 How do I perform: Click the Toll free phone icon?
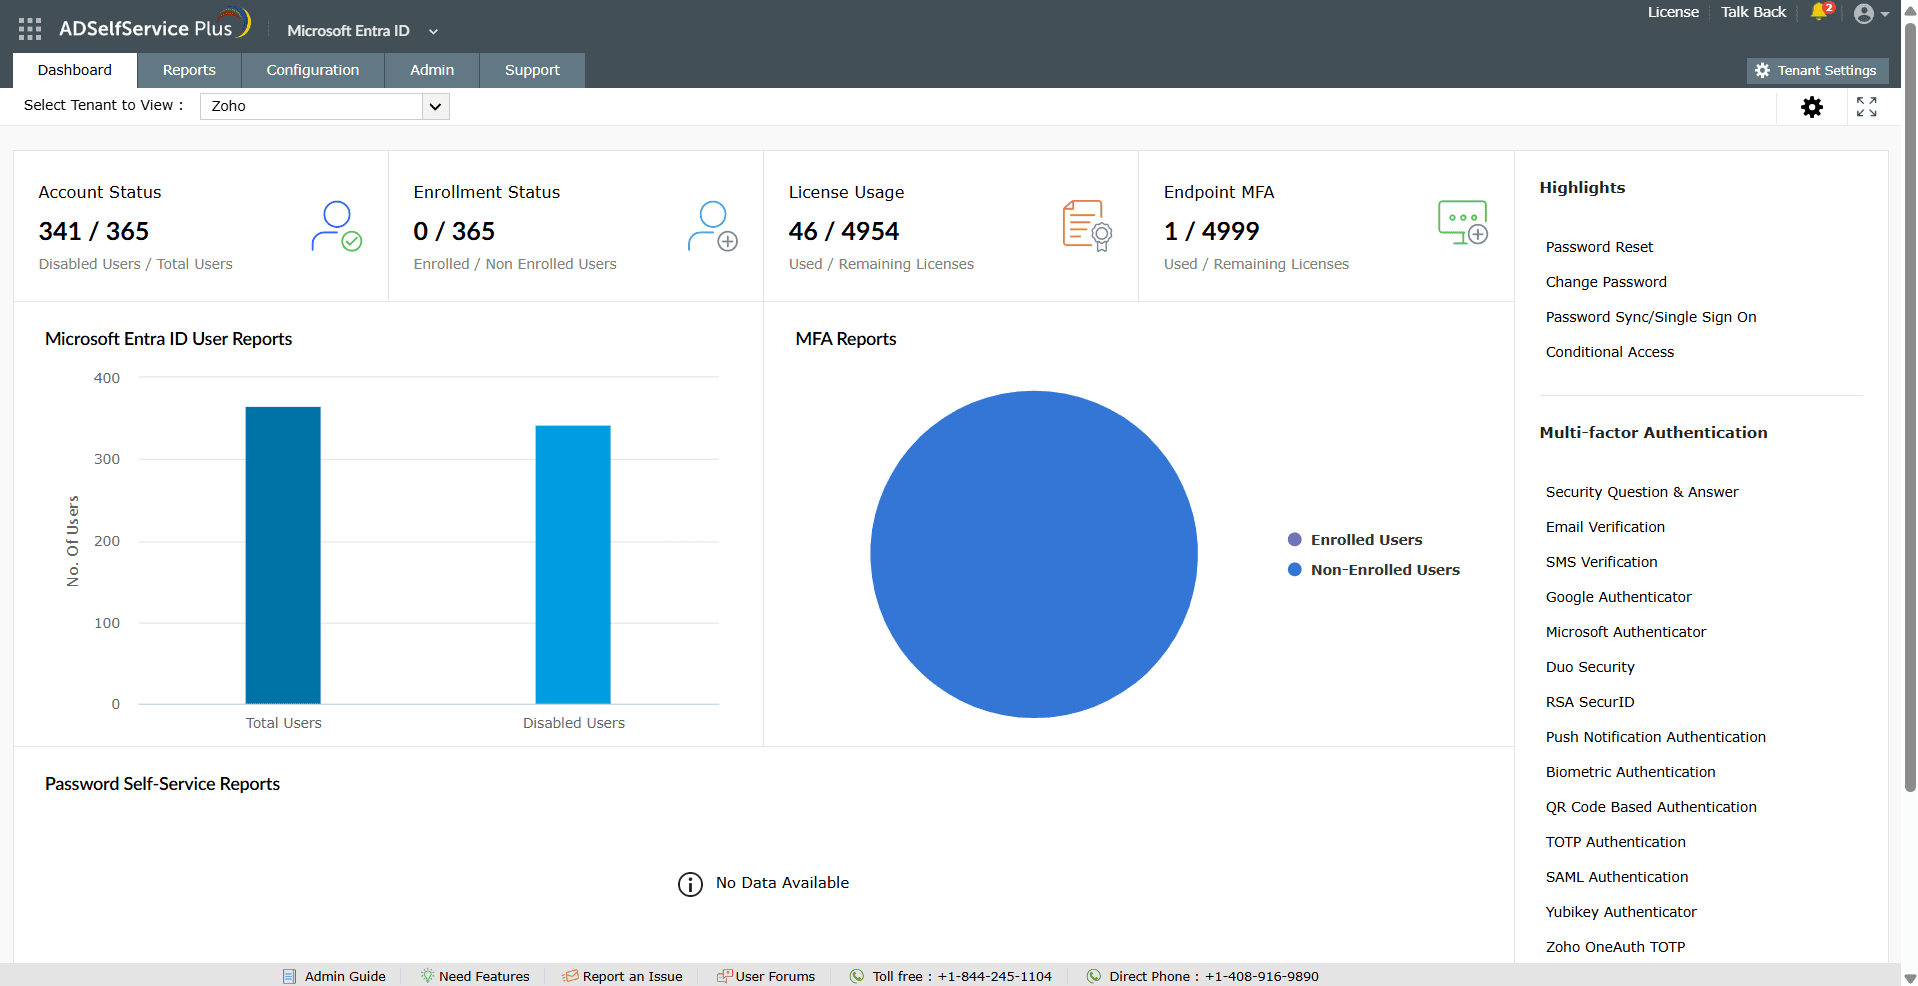coord(857,976)
